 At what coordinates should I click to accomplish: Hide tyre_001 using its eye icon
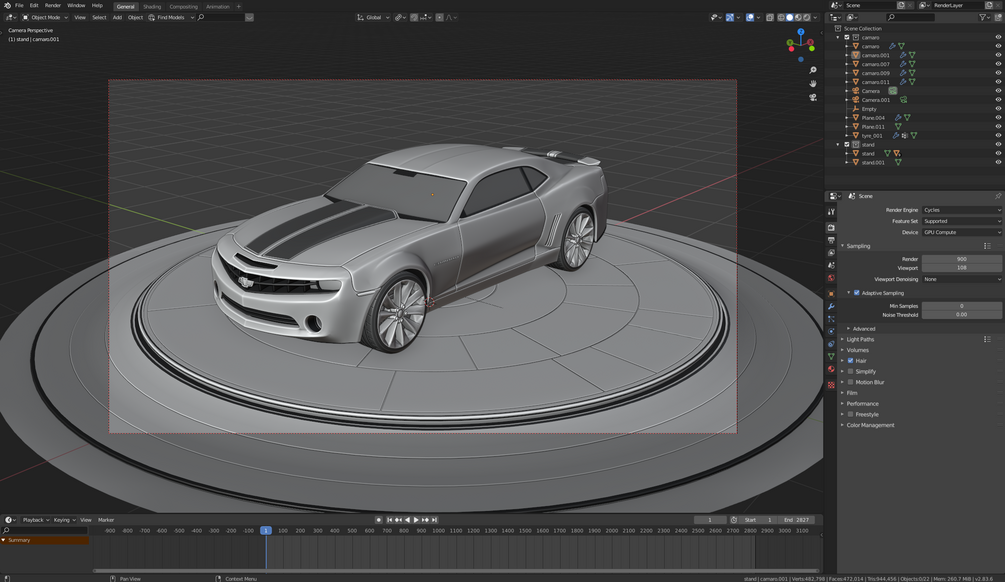point(998,136)
